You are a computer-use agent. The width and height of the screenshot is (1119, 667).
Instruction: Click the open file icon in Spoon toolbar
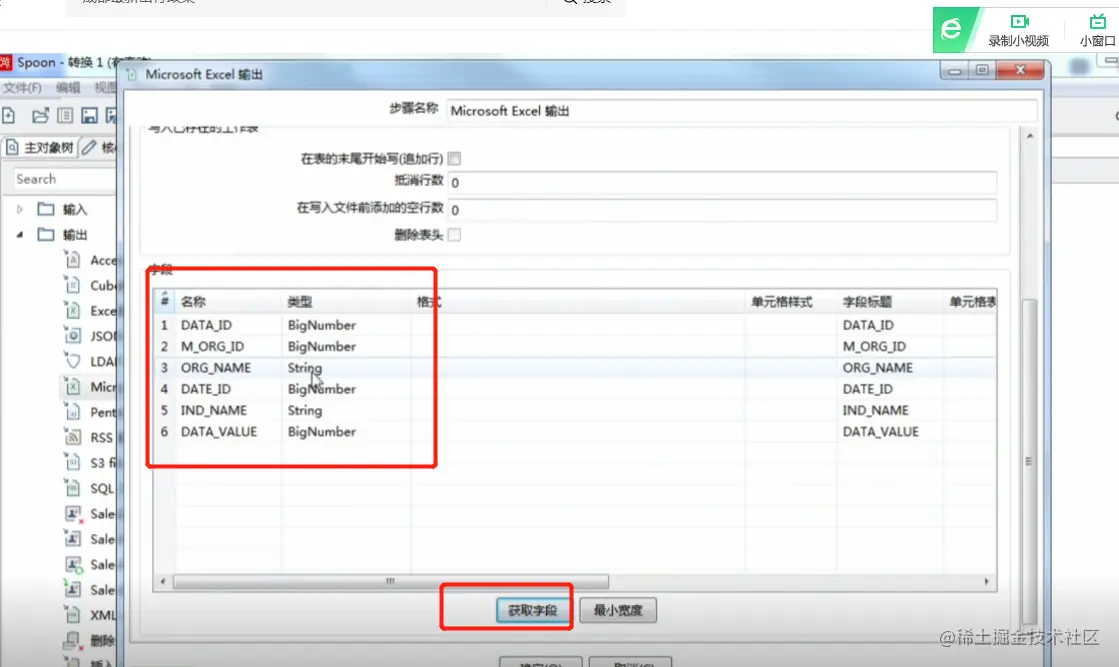coord(40,115)
